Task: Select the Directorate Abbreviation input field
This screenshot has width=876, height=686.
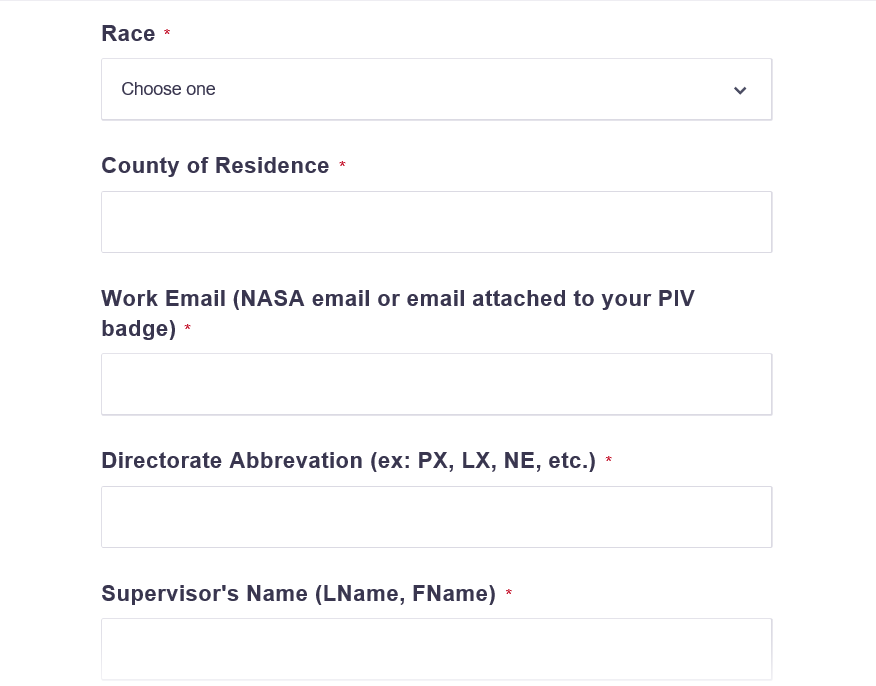Action: (x=436, y=517)
